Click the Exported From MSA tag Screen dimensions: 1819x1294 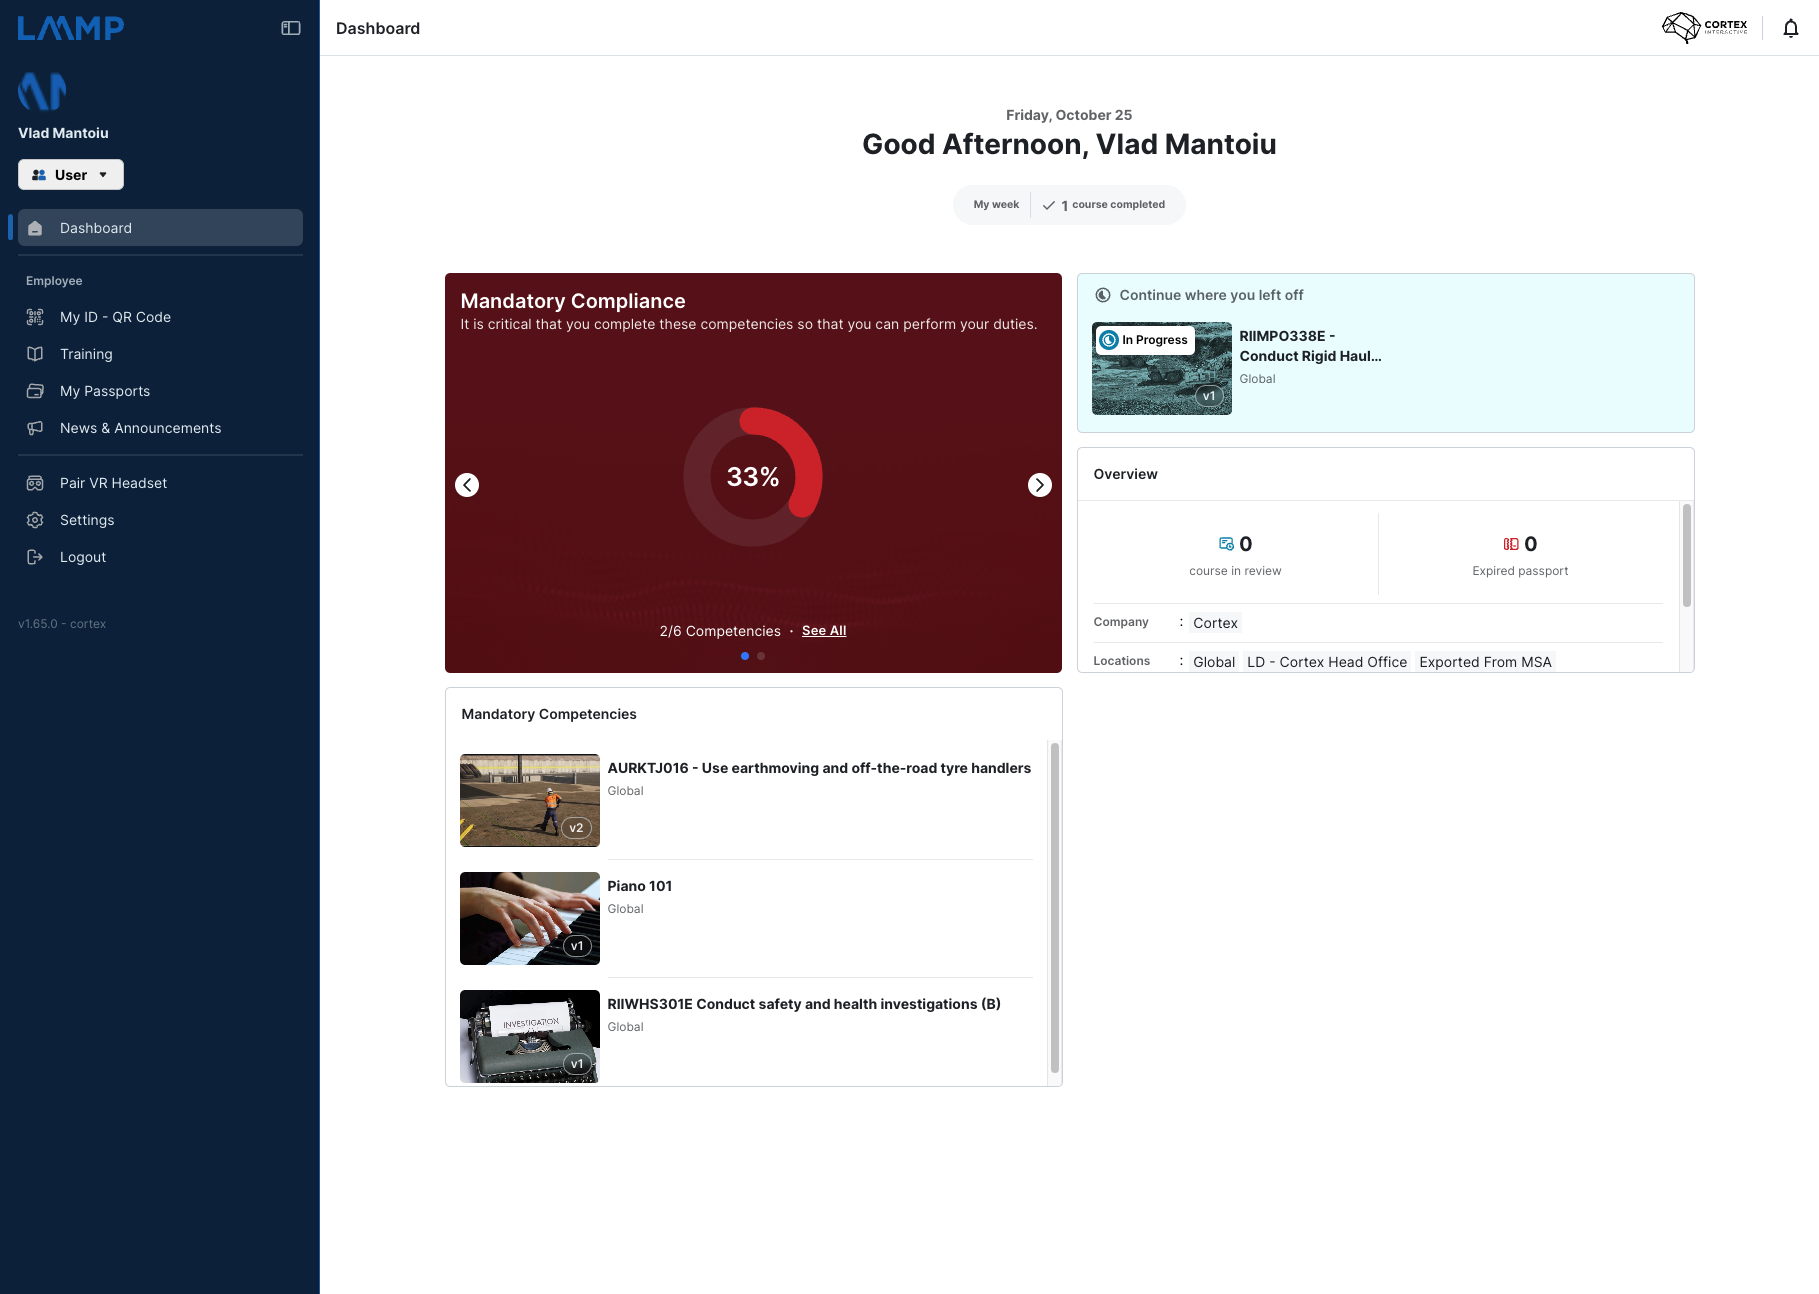[1485, 662]
